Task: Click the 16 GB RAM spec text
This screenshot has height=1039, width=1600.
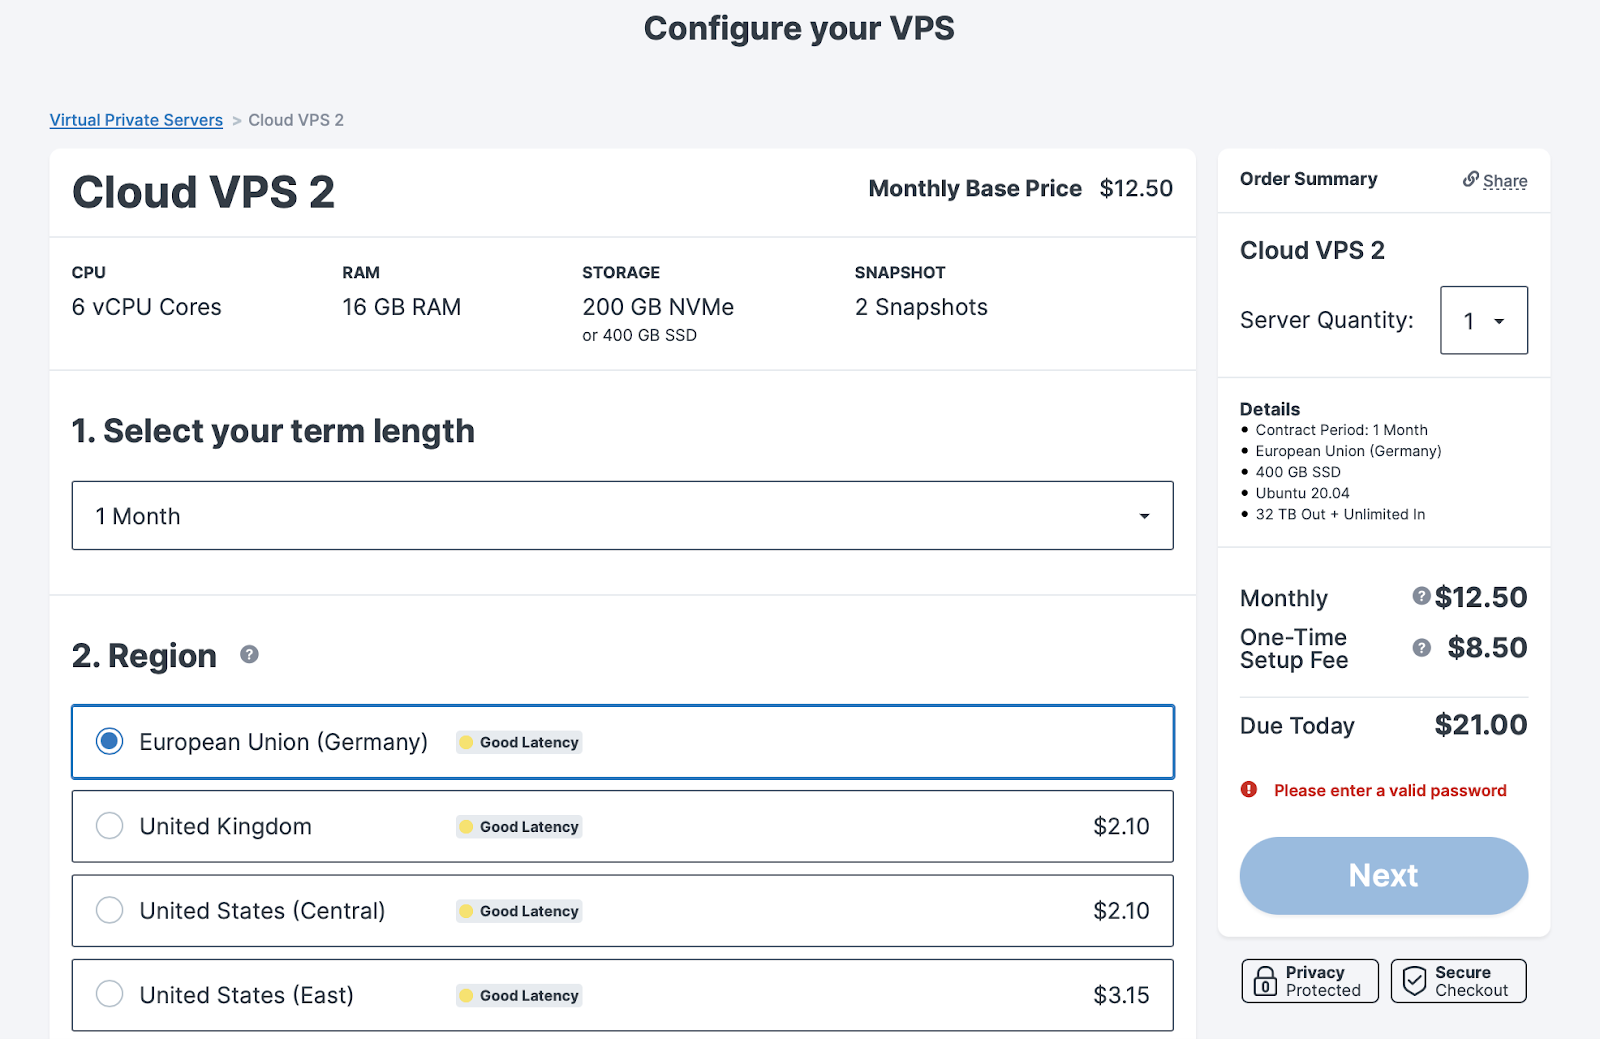Action: tap(402, 307)
